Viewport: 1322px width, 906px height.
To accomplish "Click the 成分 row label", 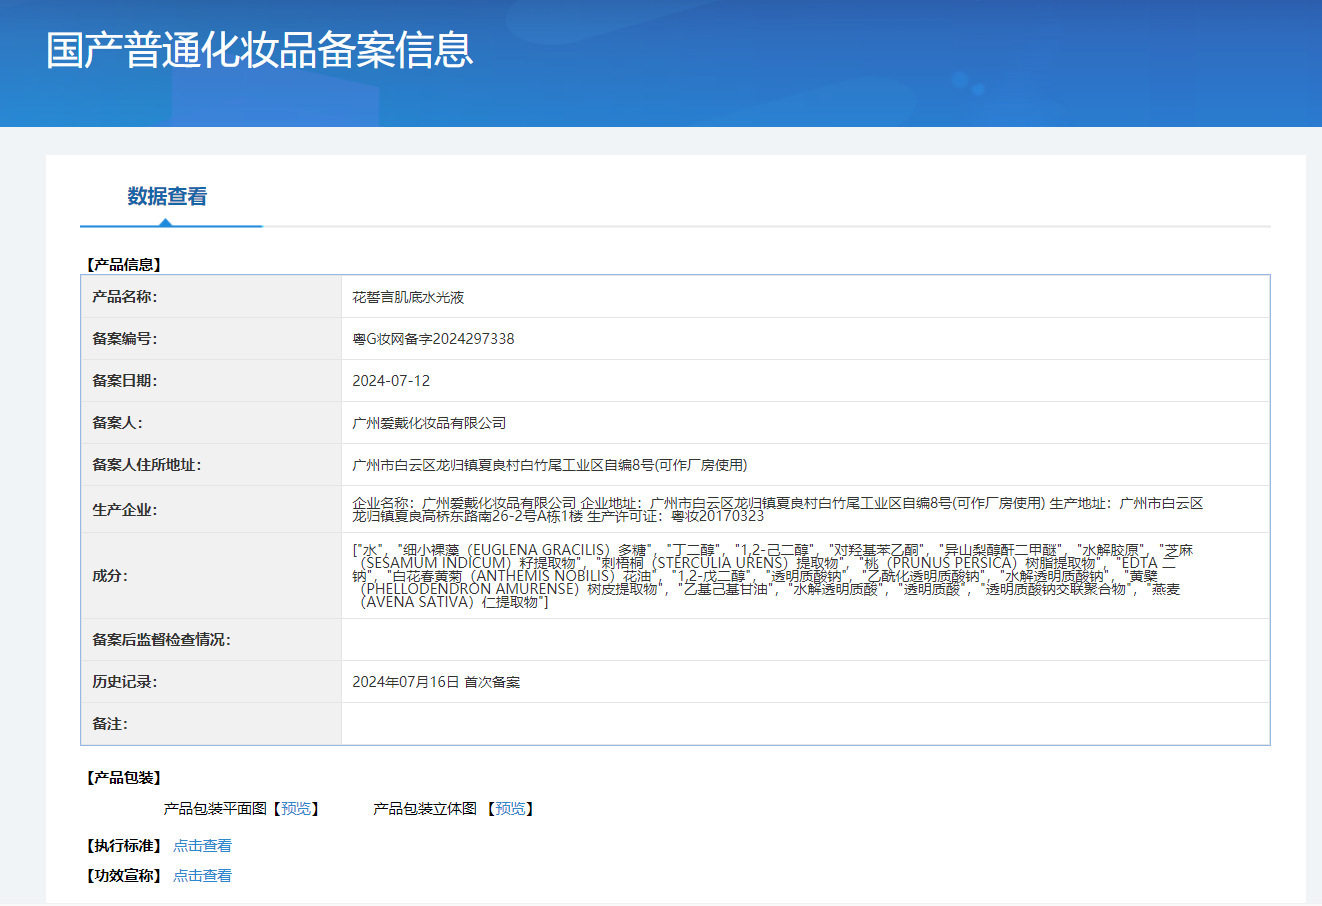I will (110, 576).
